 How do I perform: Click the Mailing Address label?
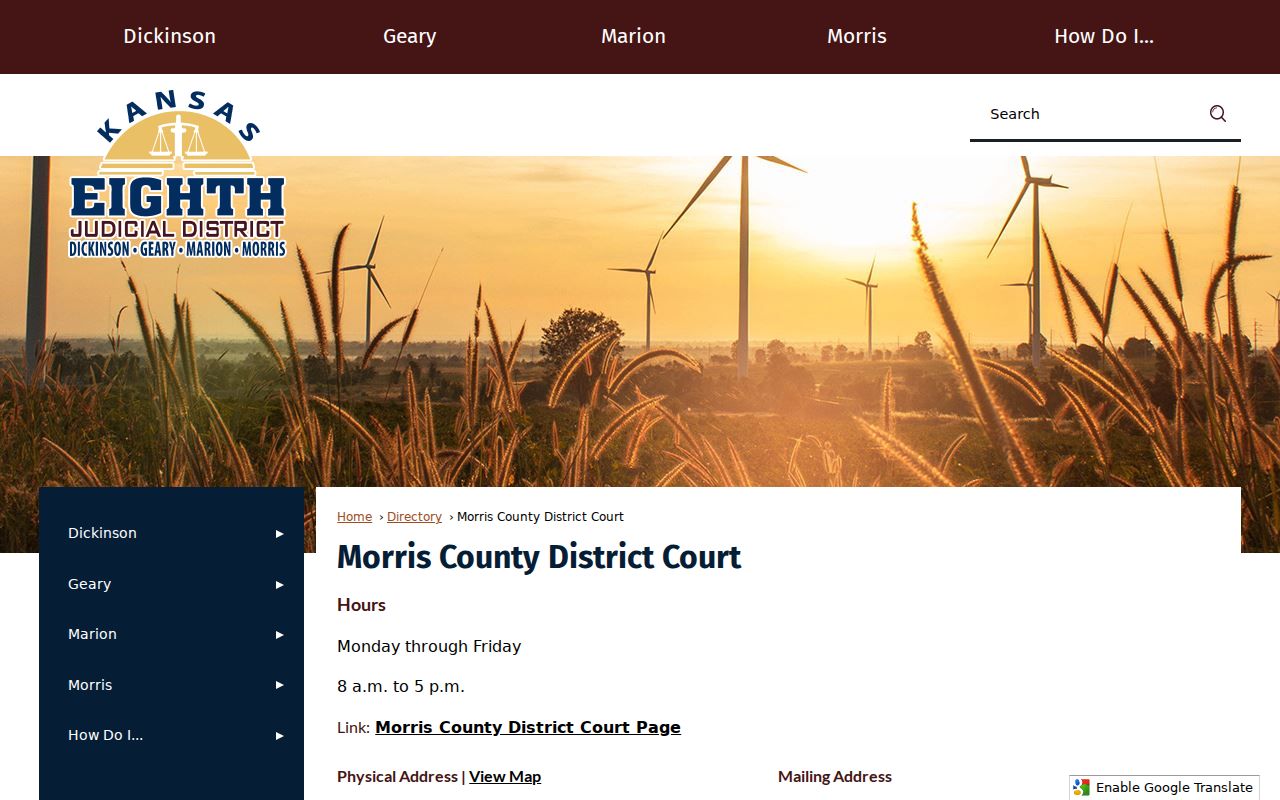coord(835,777)
